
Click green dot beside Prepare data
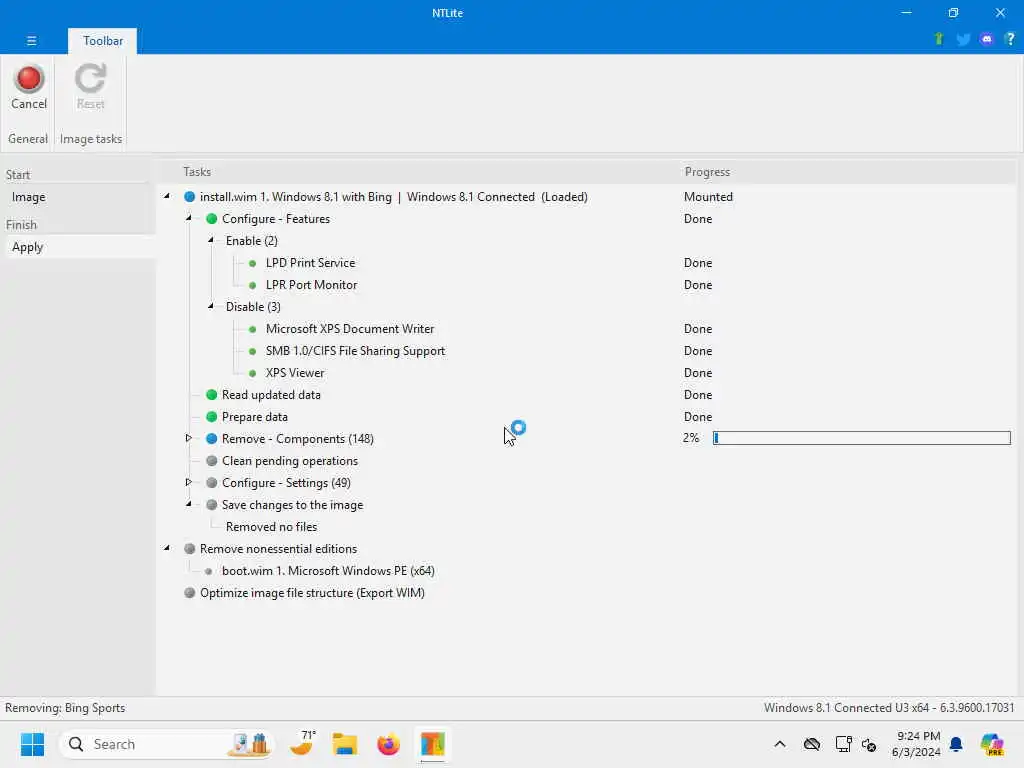[212, 417]
